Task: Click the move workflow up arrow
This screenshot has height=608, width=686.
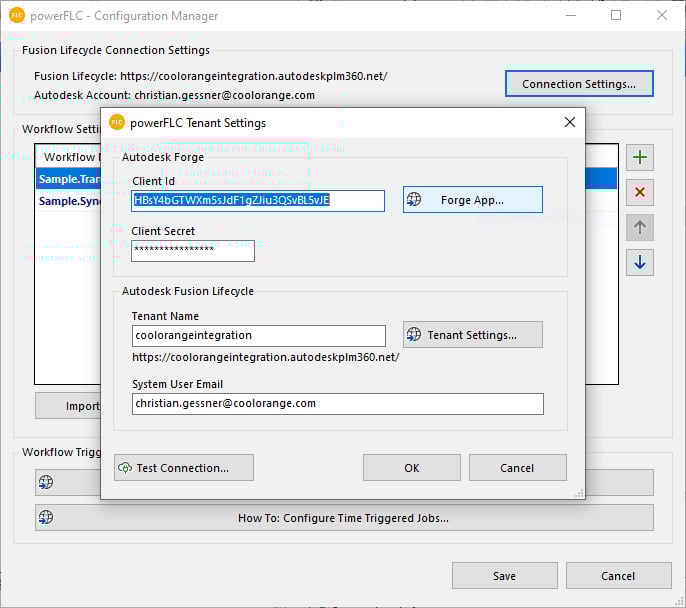Action: coord(640,227)
